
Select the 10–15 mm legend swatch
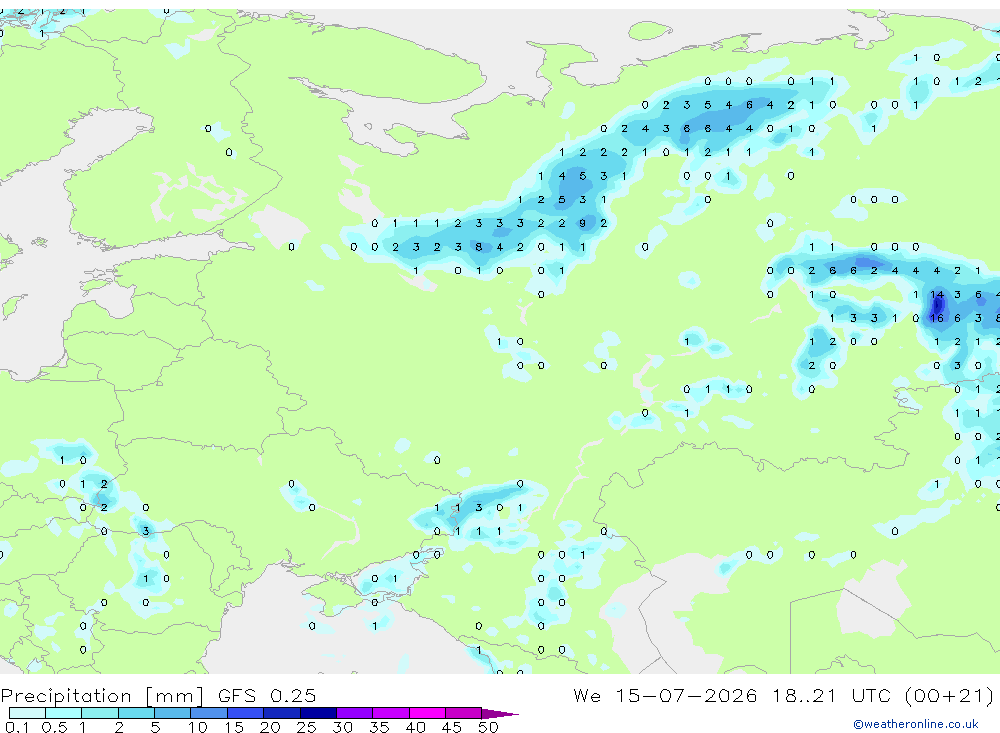[209, 713]
